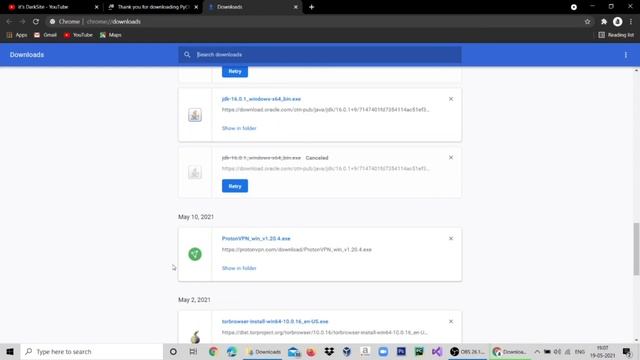The image size is (640, 360).
Task: Show first jdk download in folder
Action: (x=239, y=128)
